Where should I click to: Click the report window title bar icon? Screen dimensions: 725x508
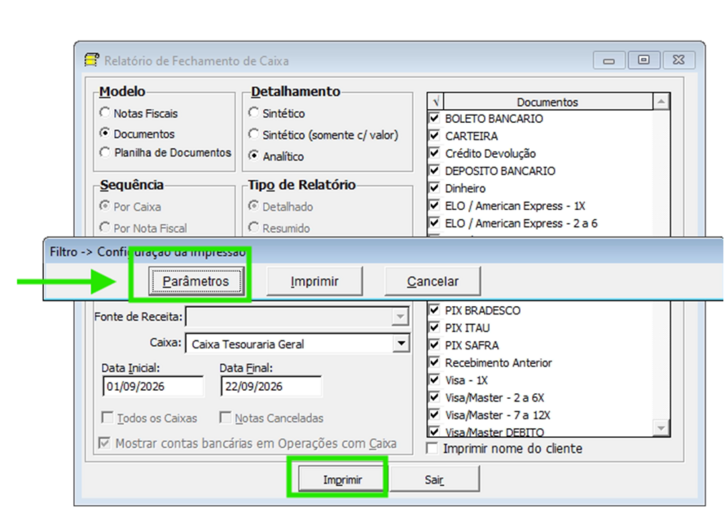(x=92, y=60)
